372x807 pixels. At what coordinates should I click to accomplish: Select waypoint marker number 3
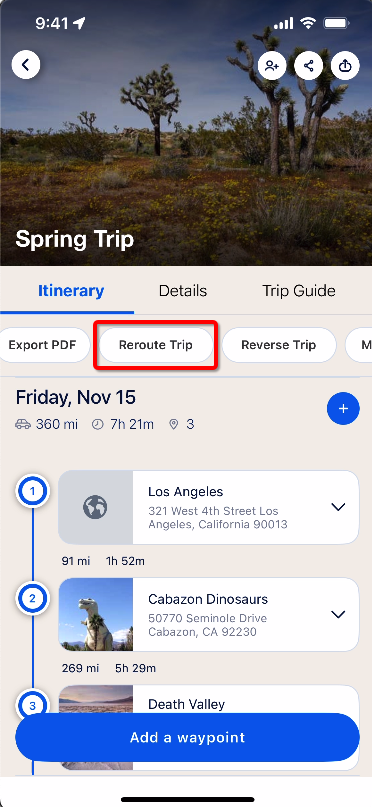click(x=32, y=706)
